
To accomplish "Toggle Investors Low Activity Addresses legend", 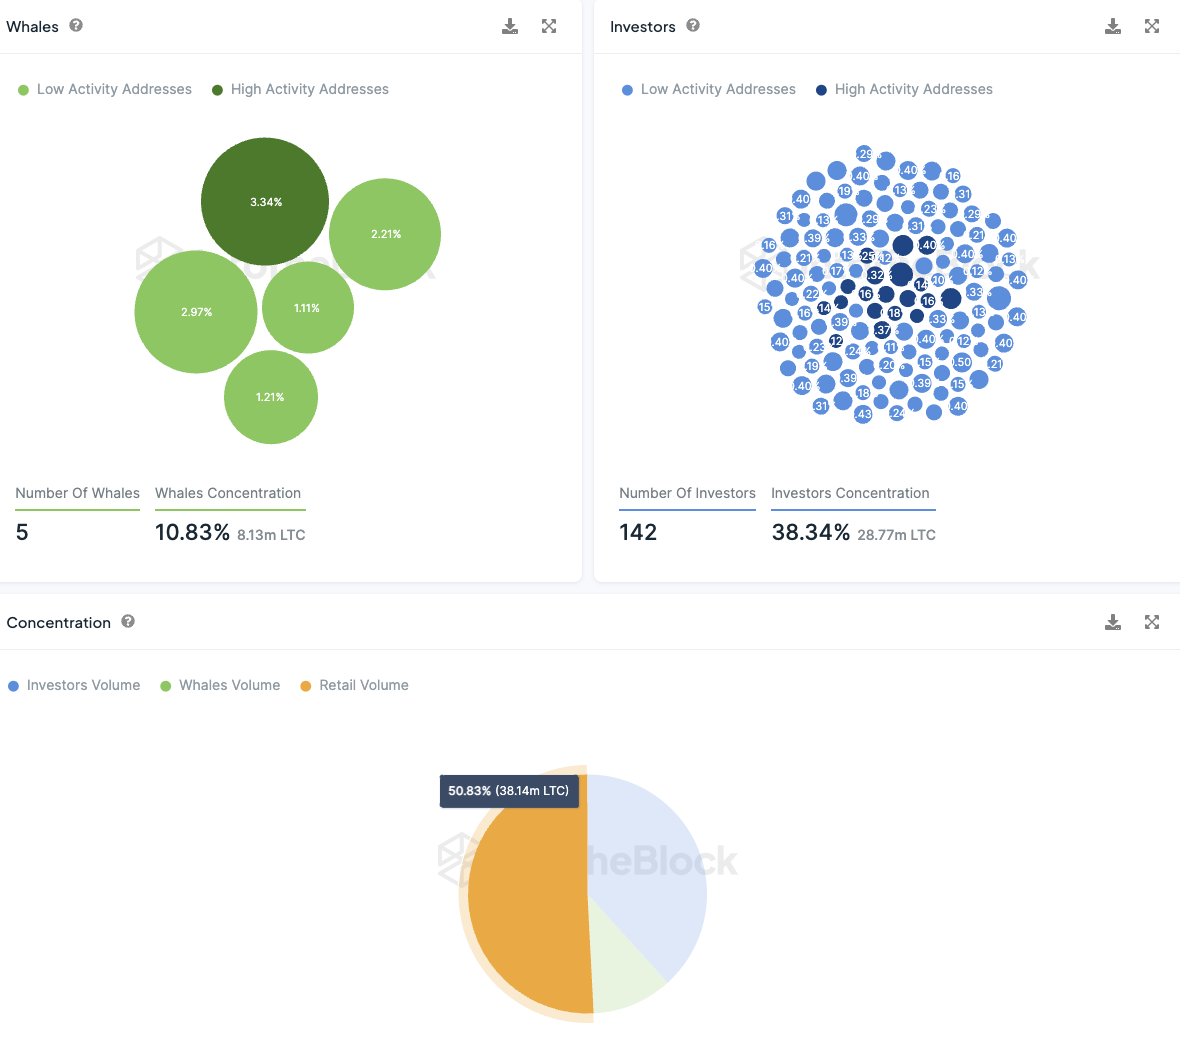I will pyautogui.click(x=708, y=90).
